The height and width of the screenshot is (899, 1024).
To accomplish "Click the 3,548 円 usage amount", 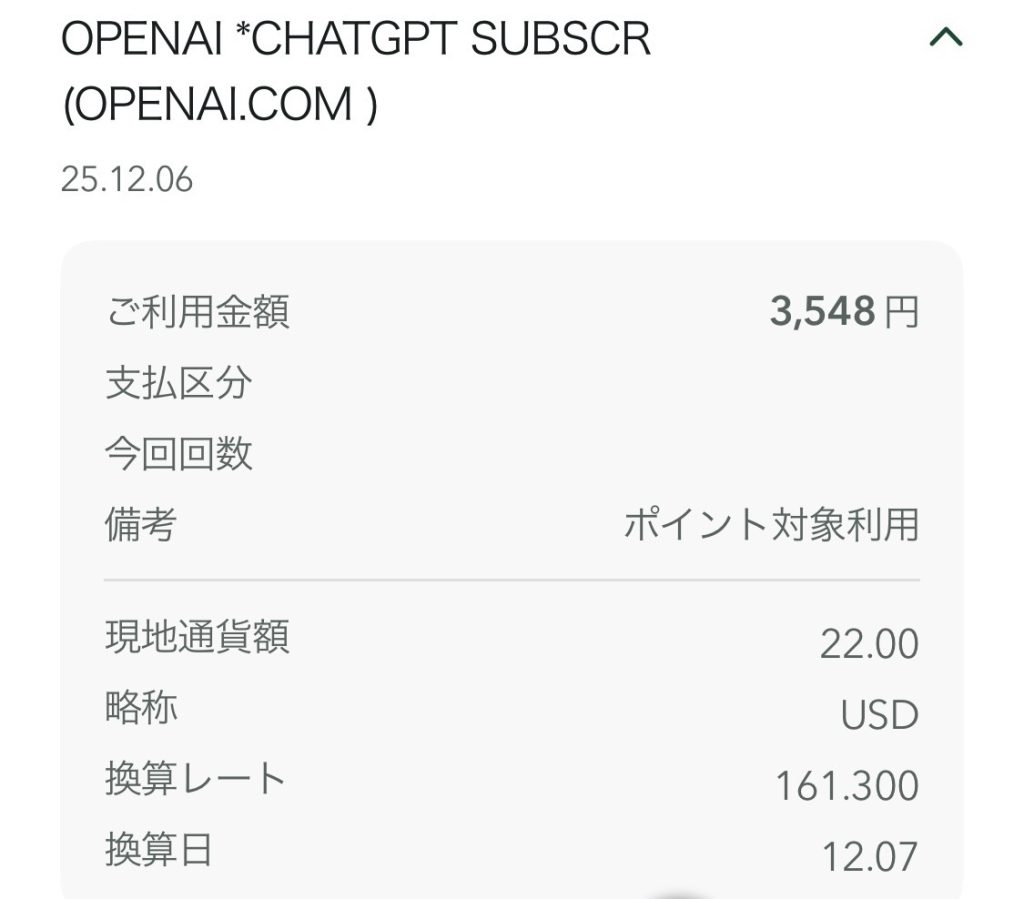I will pyautogui.click(x=822, y=313).
